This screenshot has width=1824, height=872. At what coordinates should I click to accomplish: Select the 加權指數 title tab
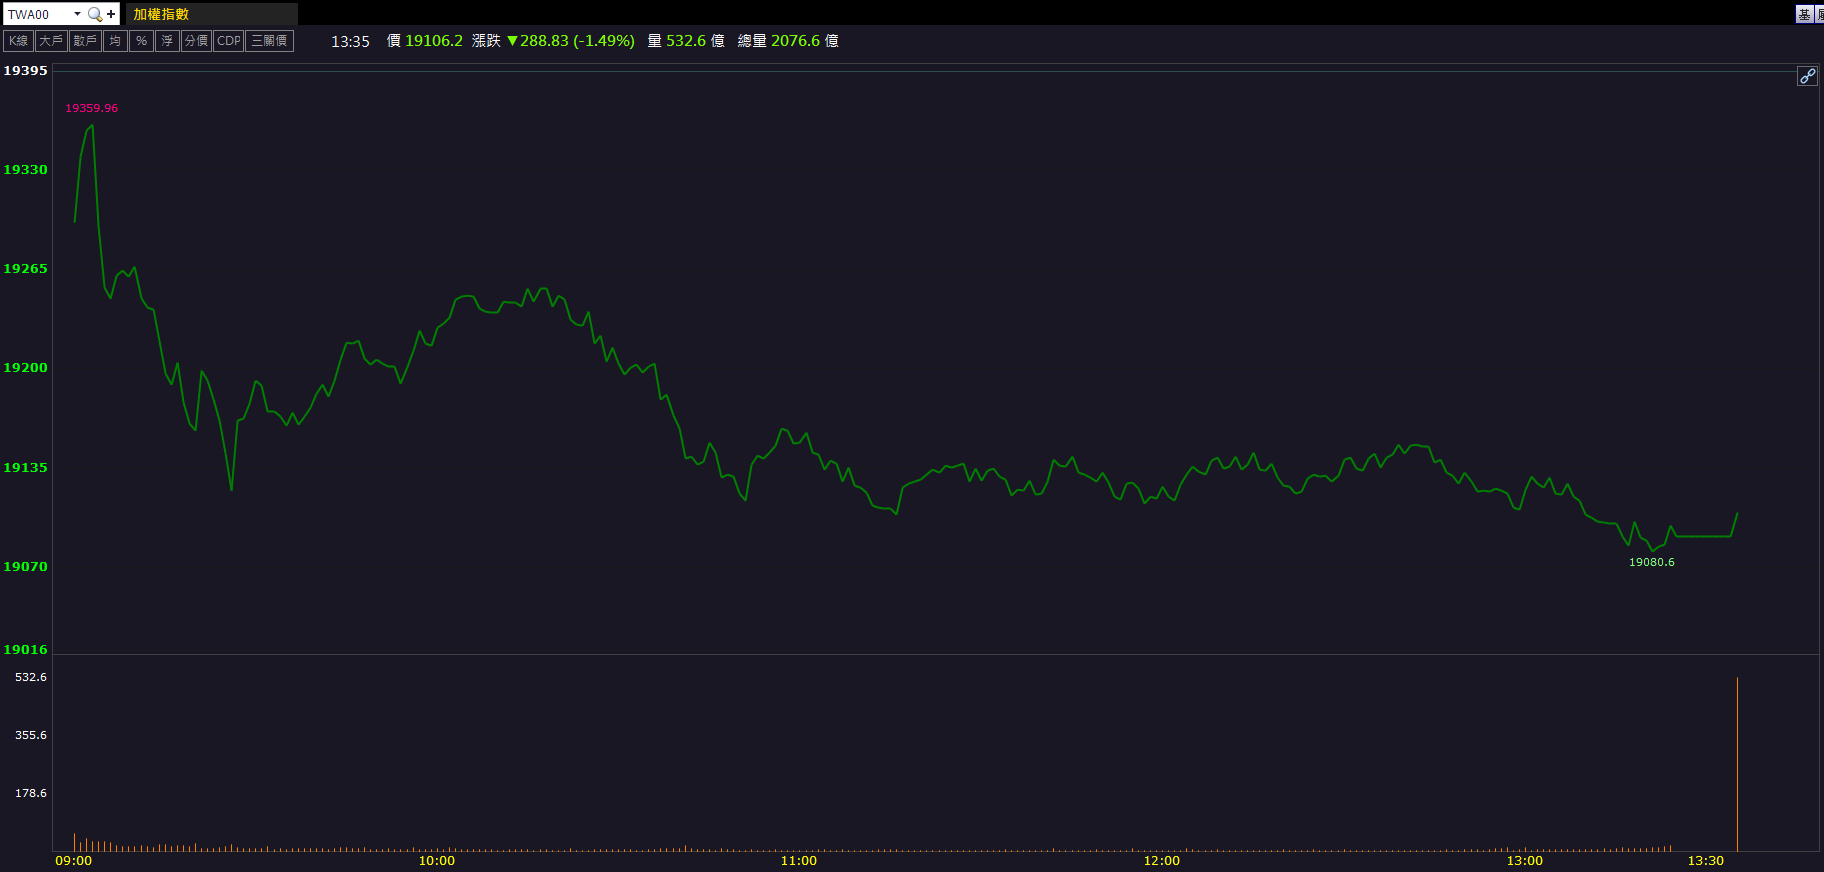[162, 14]
